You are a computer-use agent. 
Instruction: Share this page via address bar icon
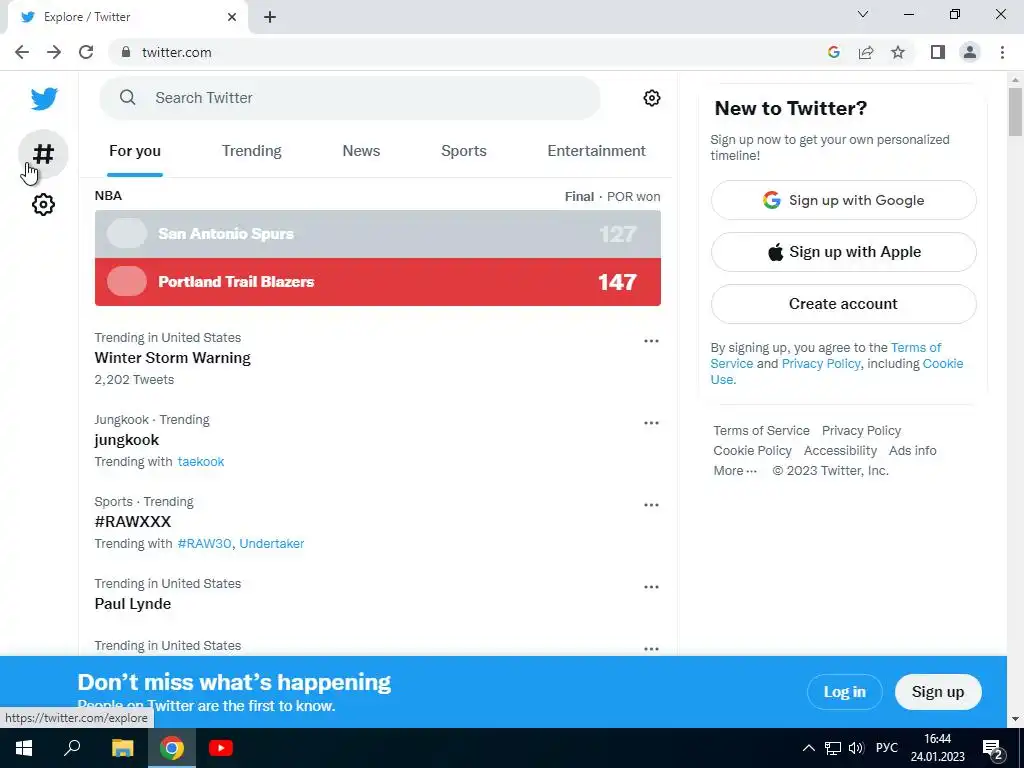[x=866, y=52]
